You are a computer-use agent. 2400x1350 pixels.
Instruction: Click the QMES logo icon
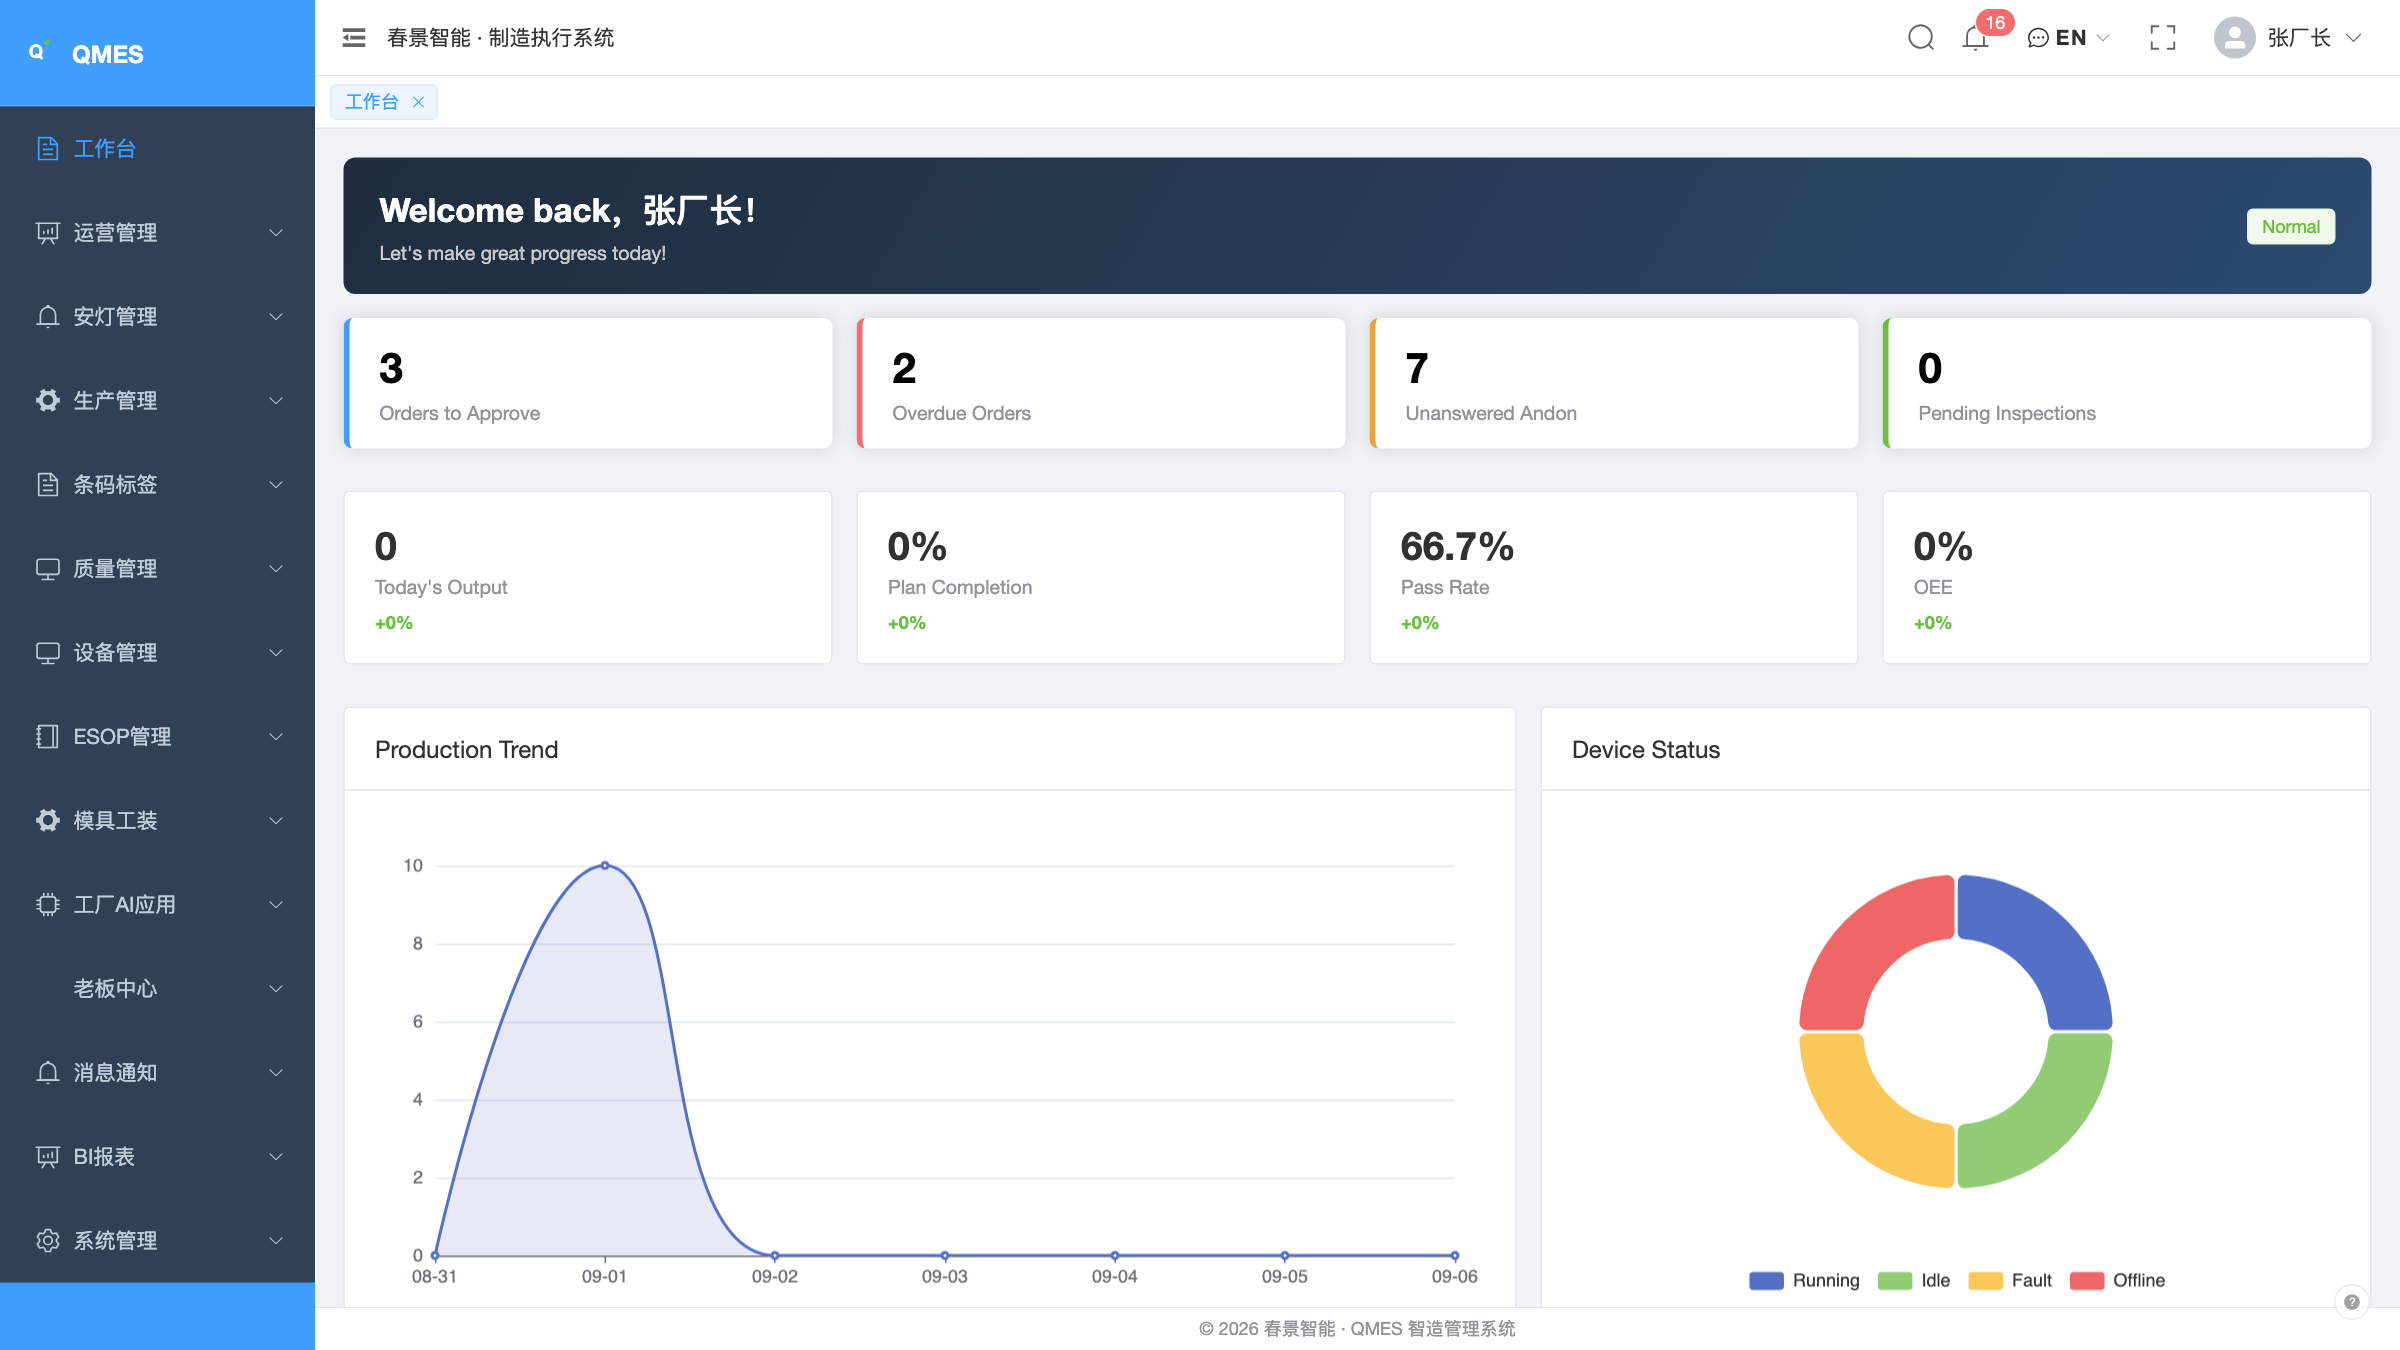39,52
